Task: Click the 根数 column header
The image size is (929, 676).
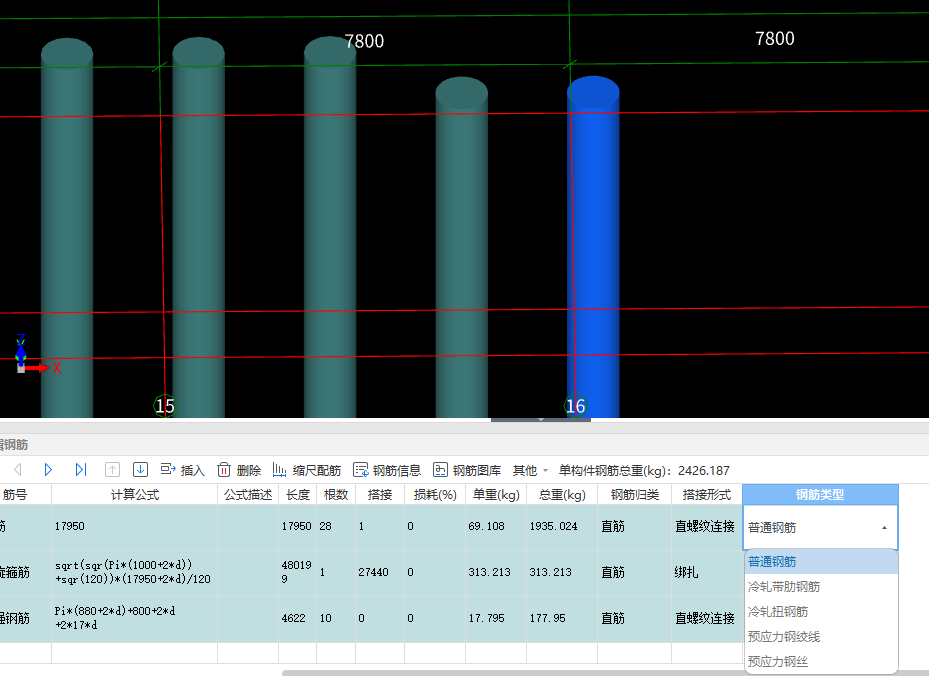Action: click(336, 494)
